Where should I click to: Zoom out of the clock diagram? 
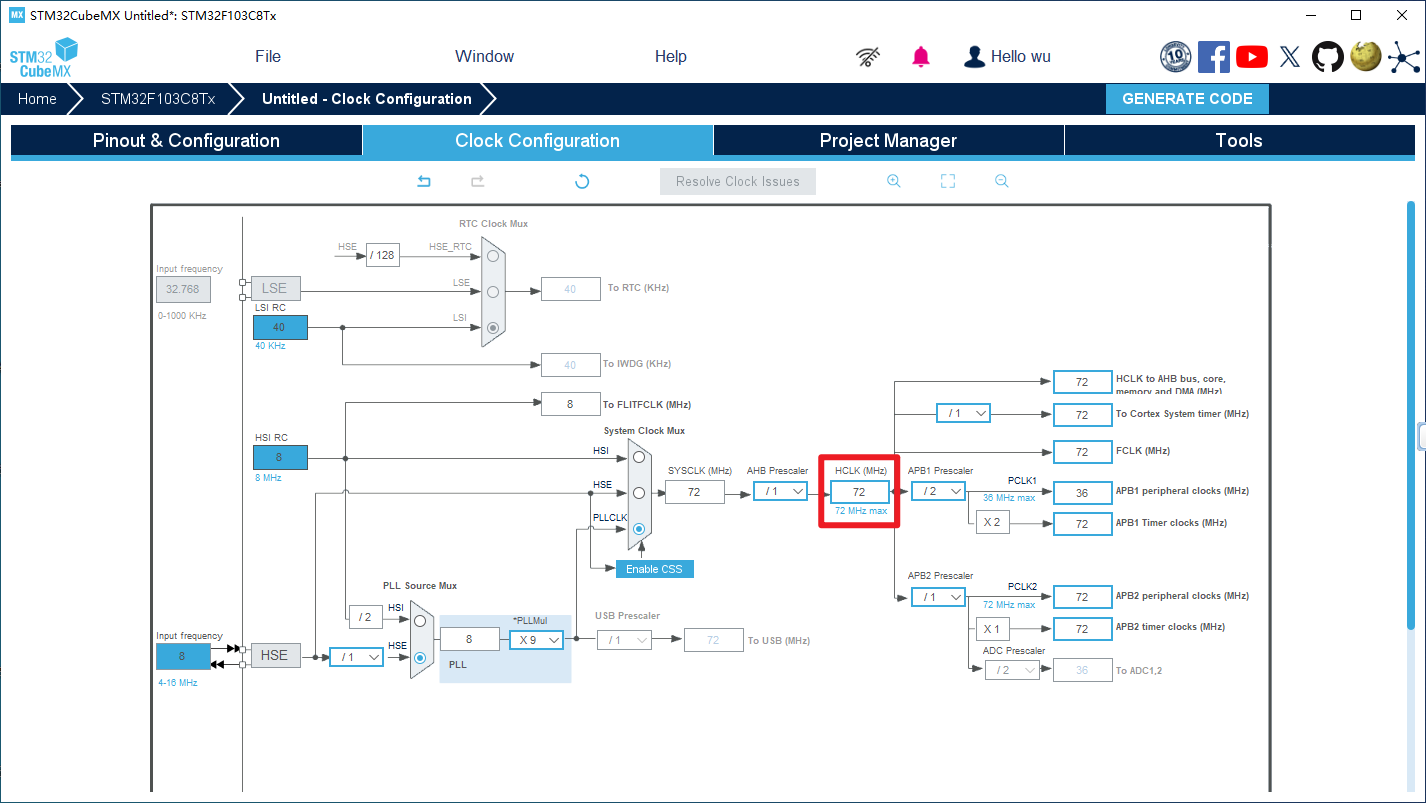coord(1001,181)
